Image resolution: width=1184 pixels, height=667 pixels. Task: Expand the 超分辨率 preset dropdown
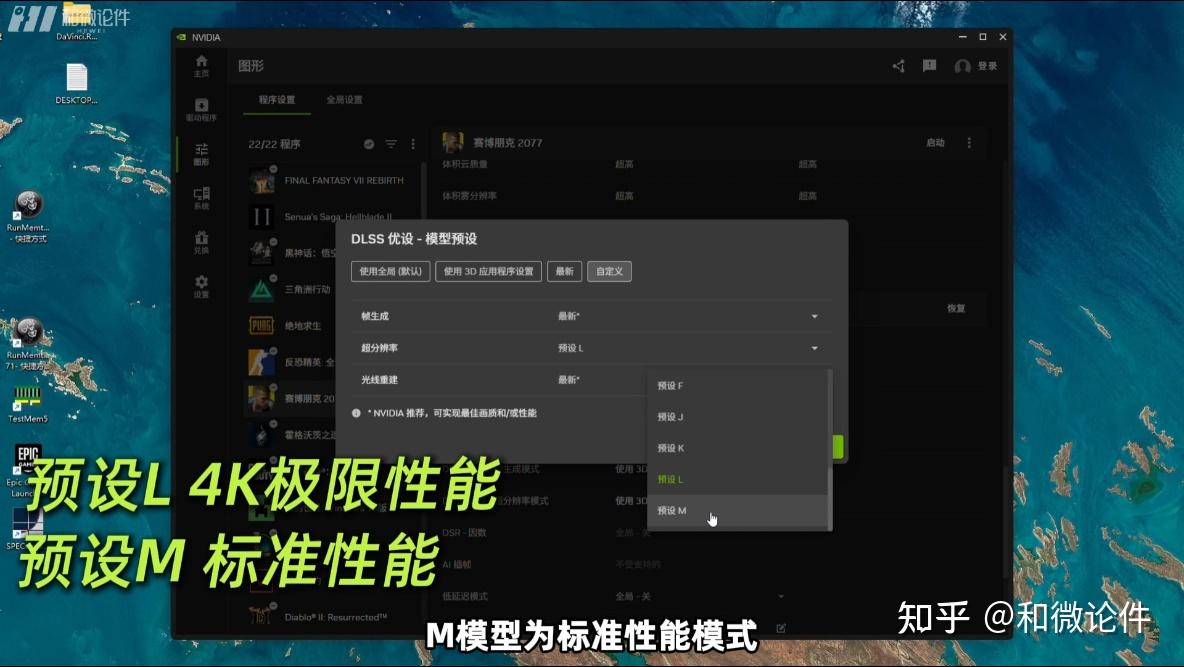point(814,348)
